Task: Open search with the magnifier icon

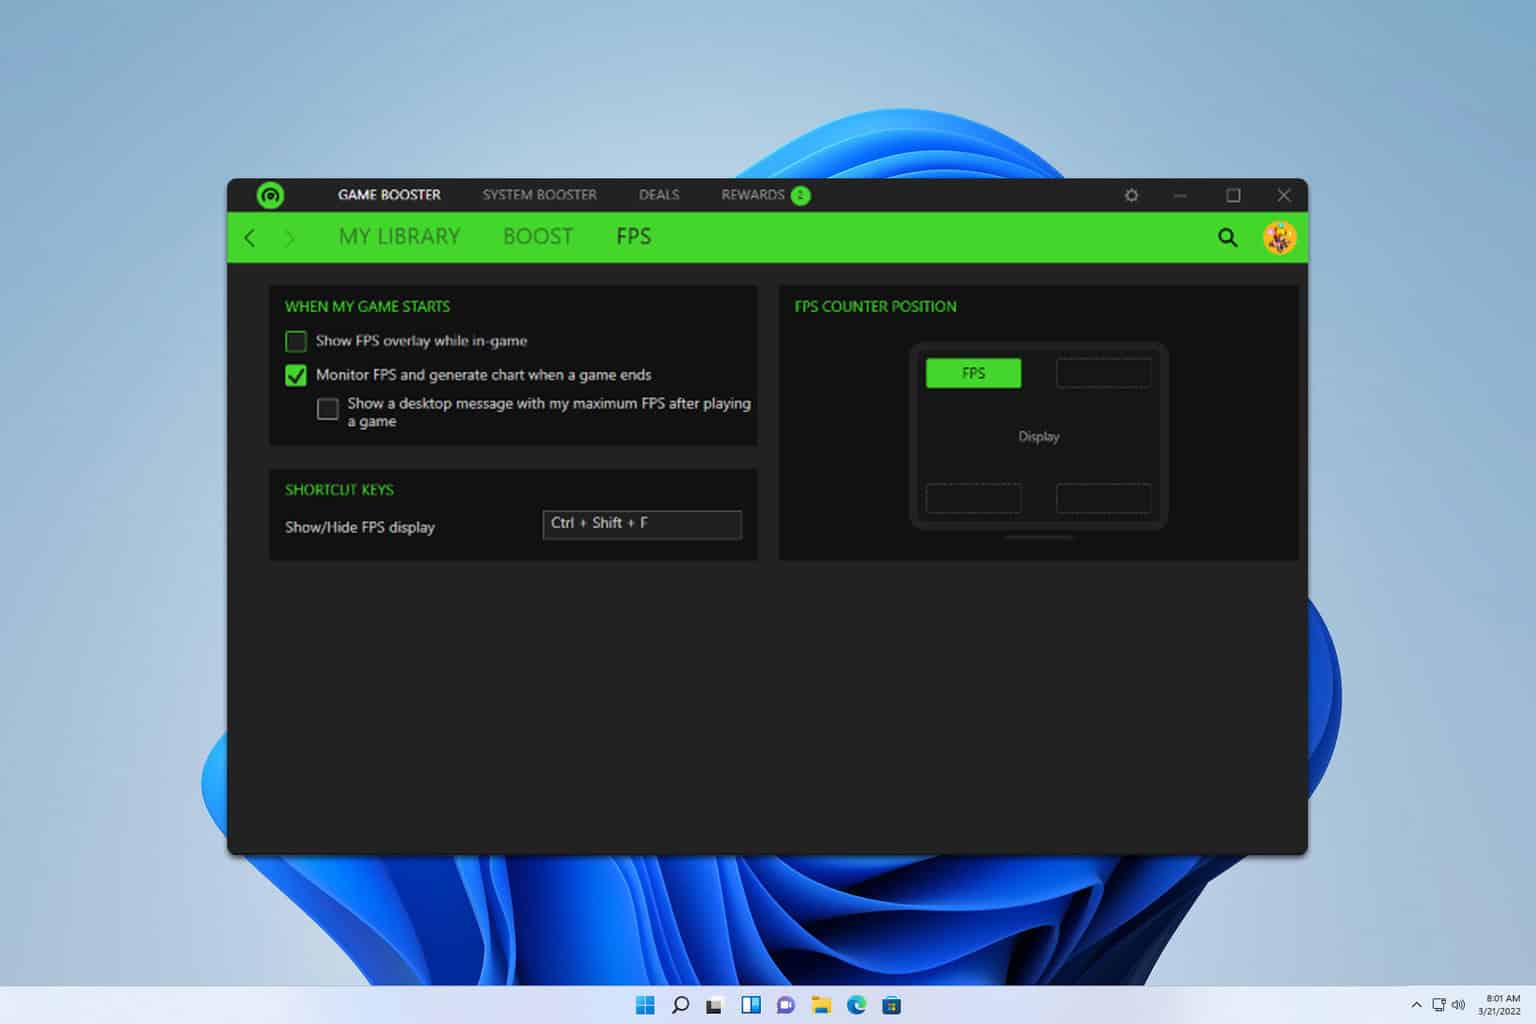Action: 1227,237
